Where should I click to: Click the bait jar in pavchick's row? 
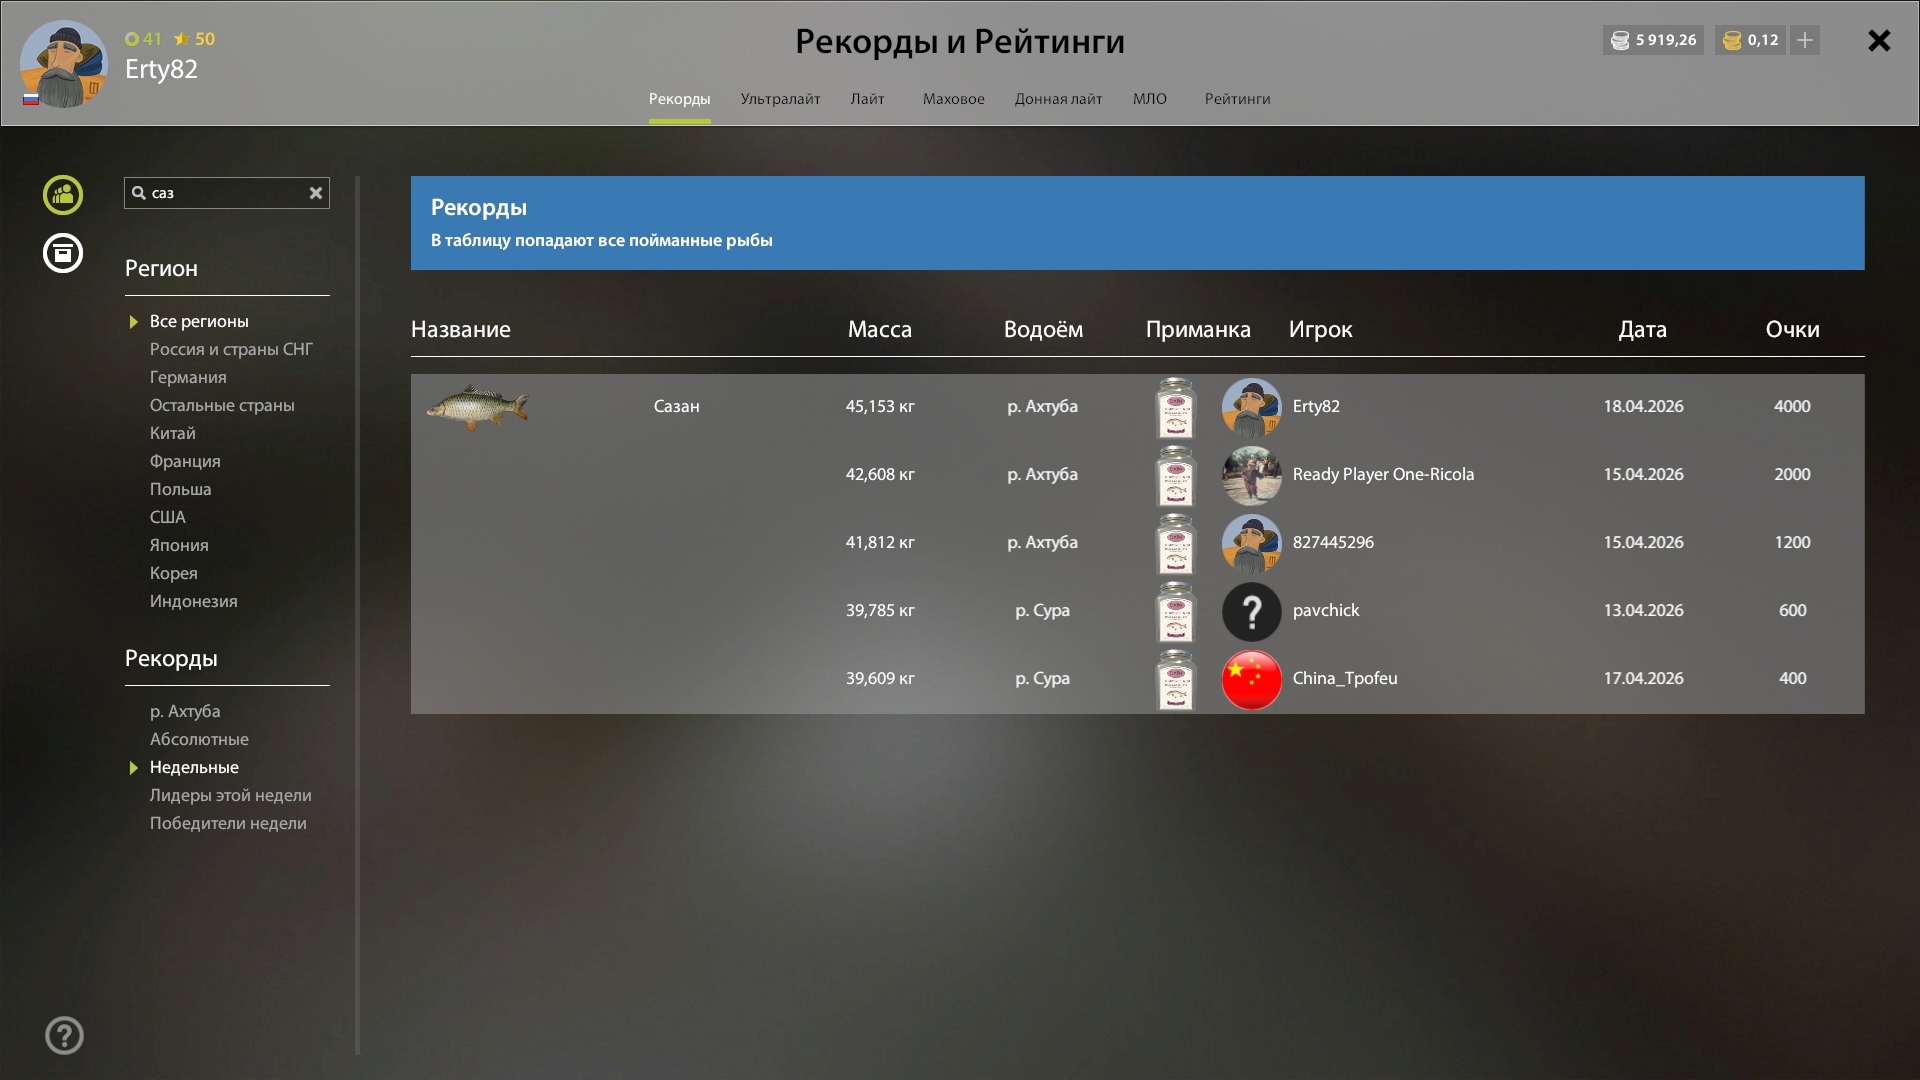coord(1176,611)
